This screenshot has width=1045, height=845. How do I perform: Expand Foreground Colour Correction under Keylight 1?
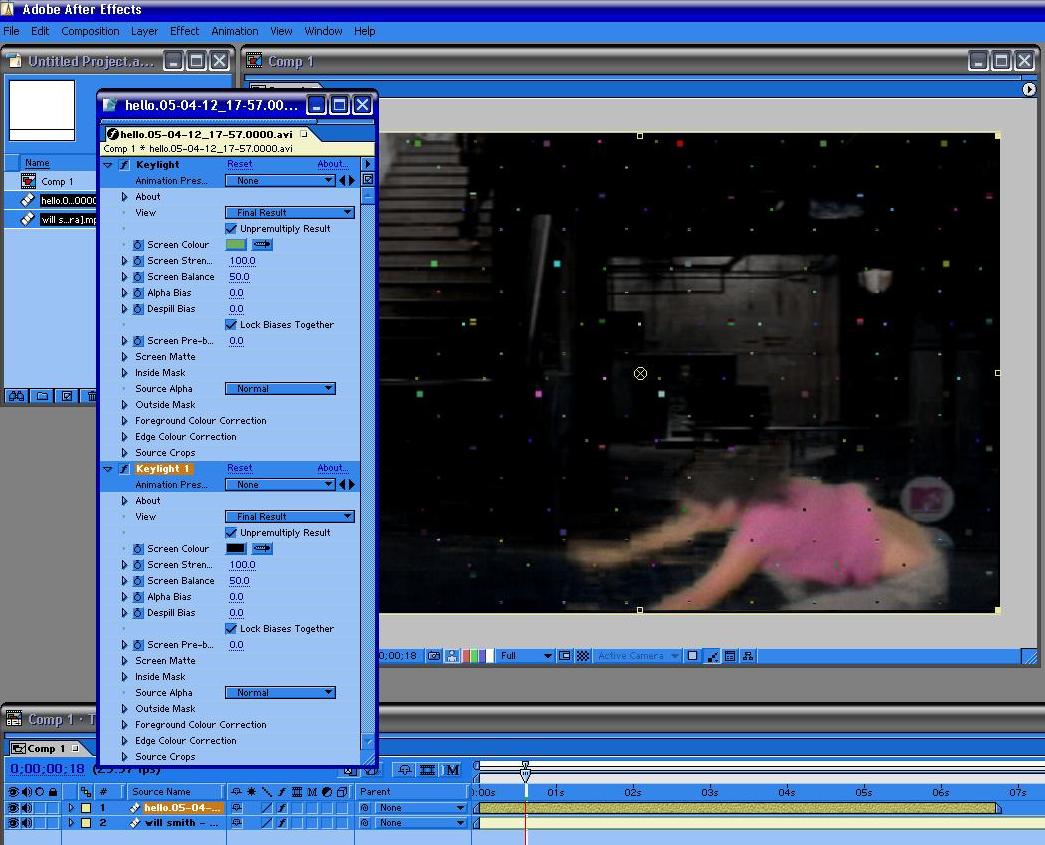124,724
